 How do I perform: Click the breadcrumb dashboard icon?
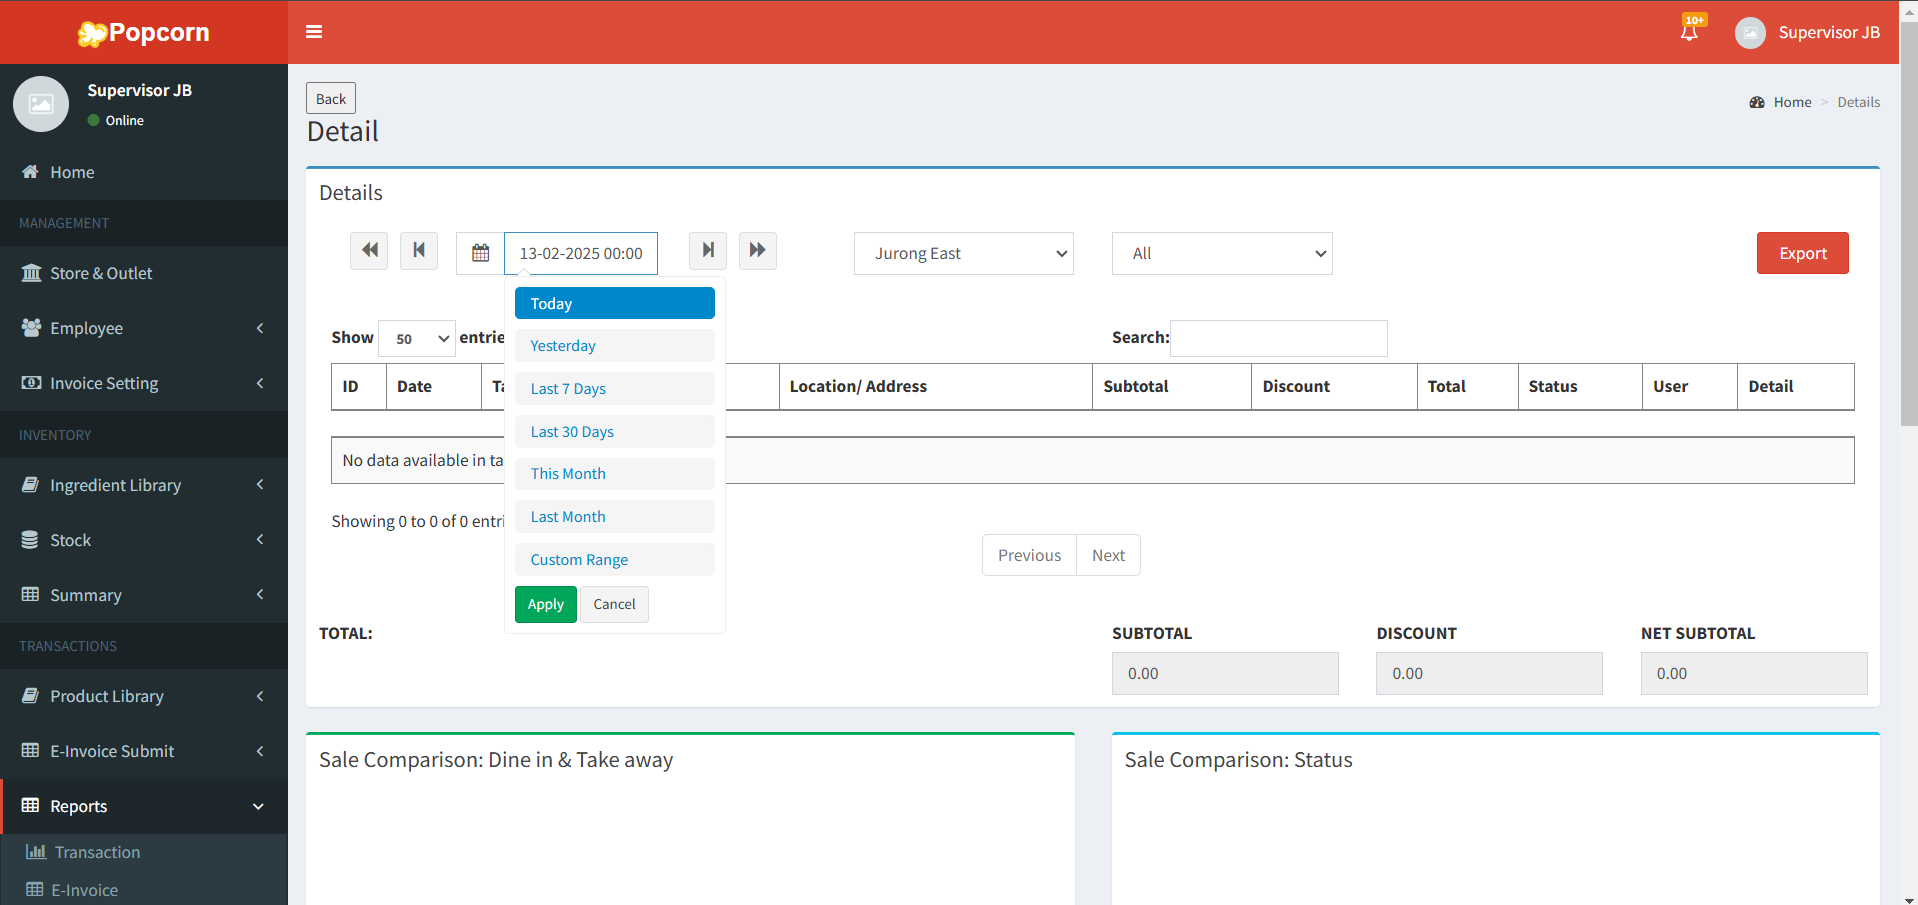tap(1757, 102)
